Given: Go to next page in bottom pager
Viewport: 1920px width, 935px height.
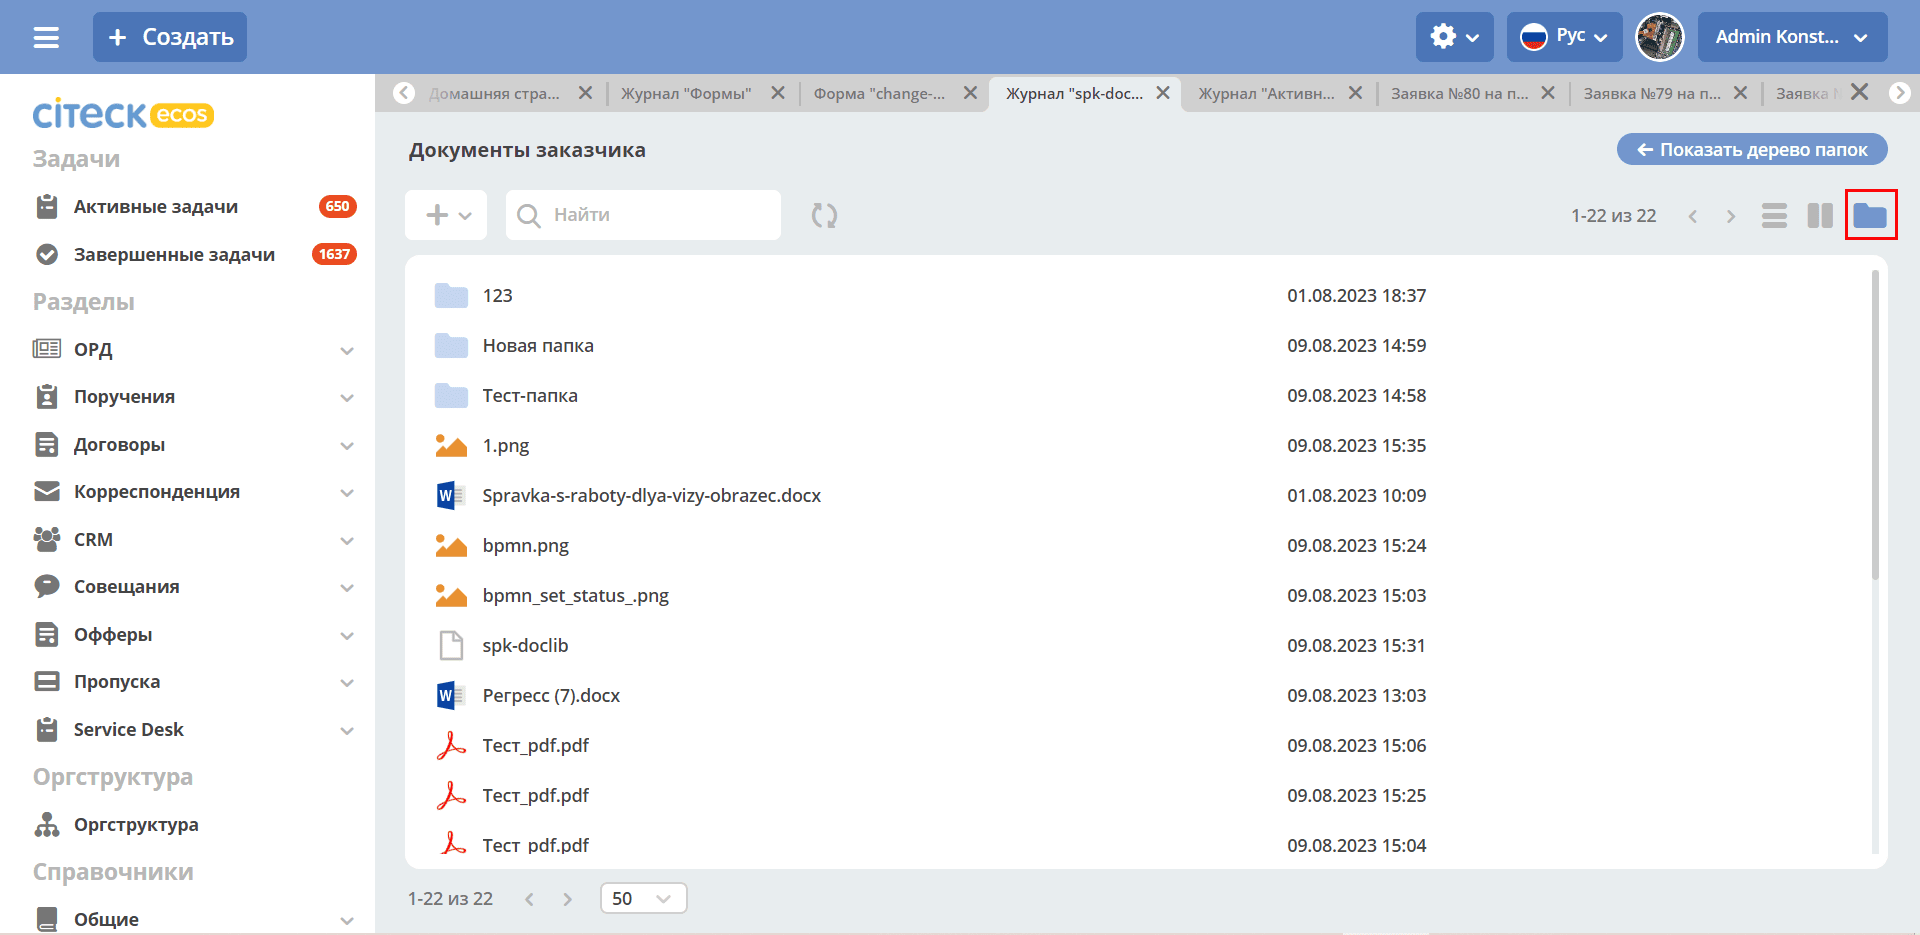Looking at the screenshot, I should (x=568, y=899).
